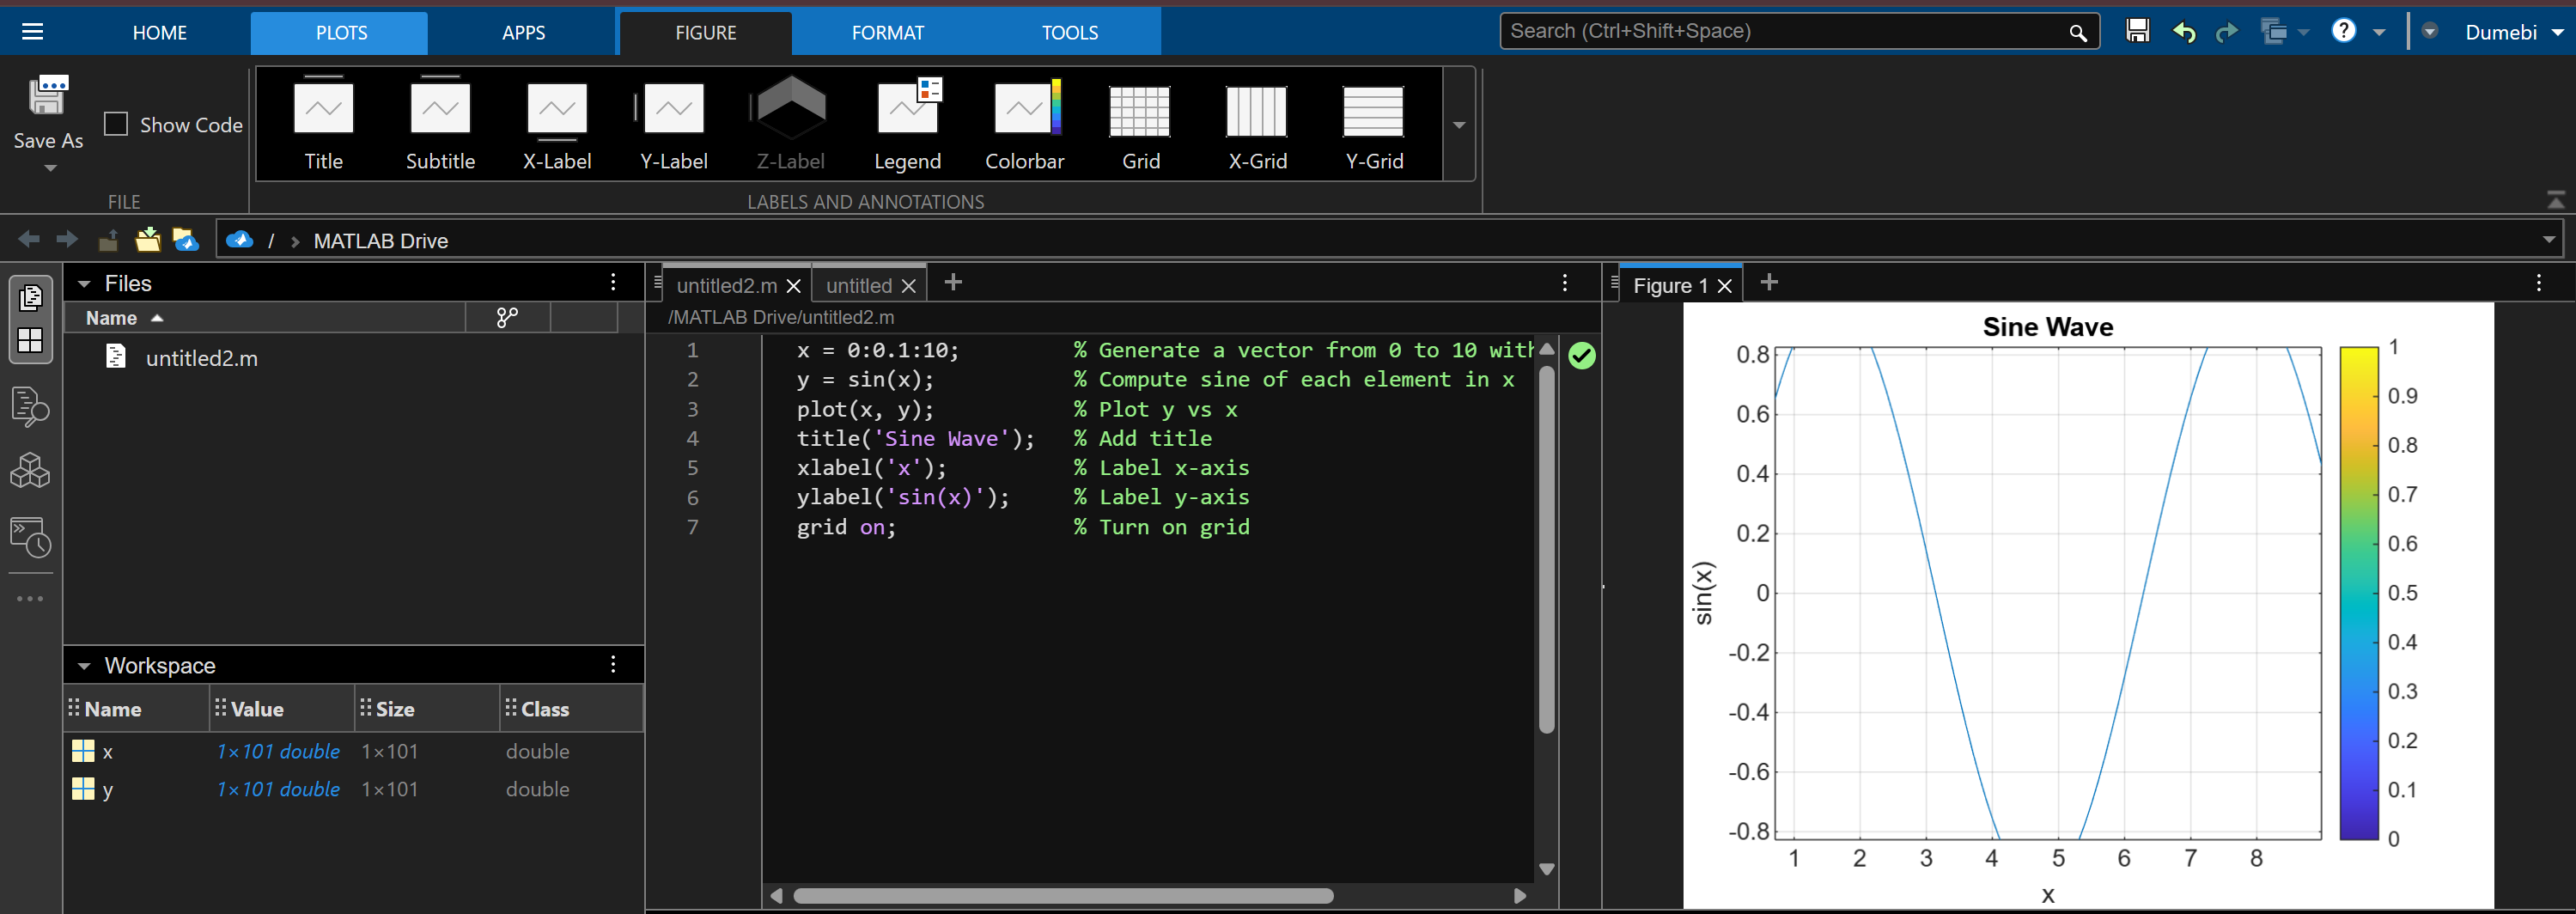Open the Add-Ons cubes sidebar icon
This screenshot has width=2576, height=914.
tap(30, 470)
